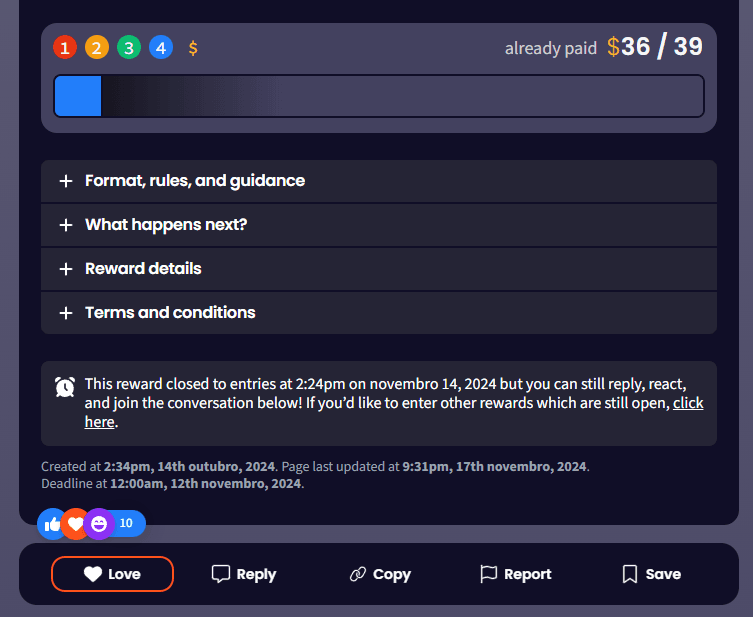Save this post with bookmark button
753x617 pixels.
(651, 574)
